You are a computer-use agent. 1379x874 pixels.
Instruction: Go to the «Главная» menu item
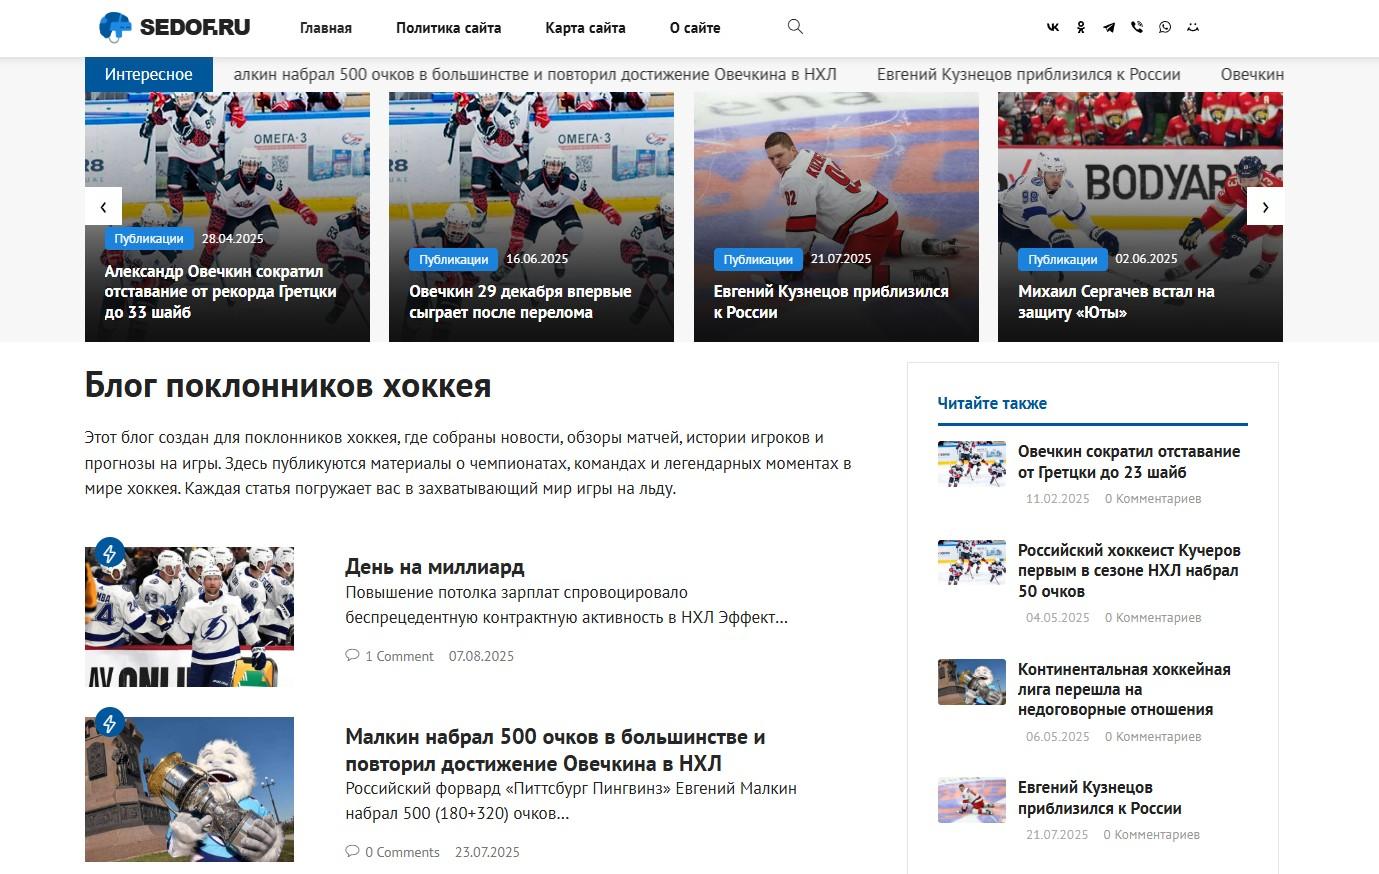[x=326, y=28]
